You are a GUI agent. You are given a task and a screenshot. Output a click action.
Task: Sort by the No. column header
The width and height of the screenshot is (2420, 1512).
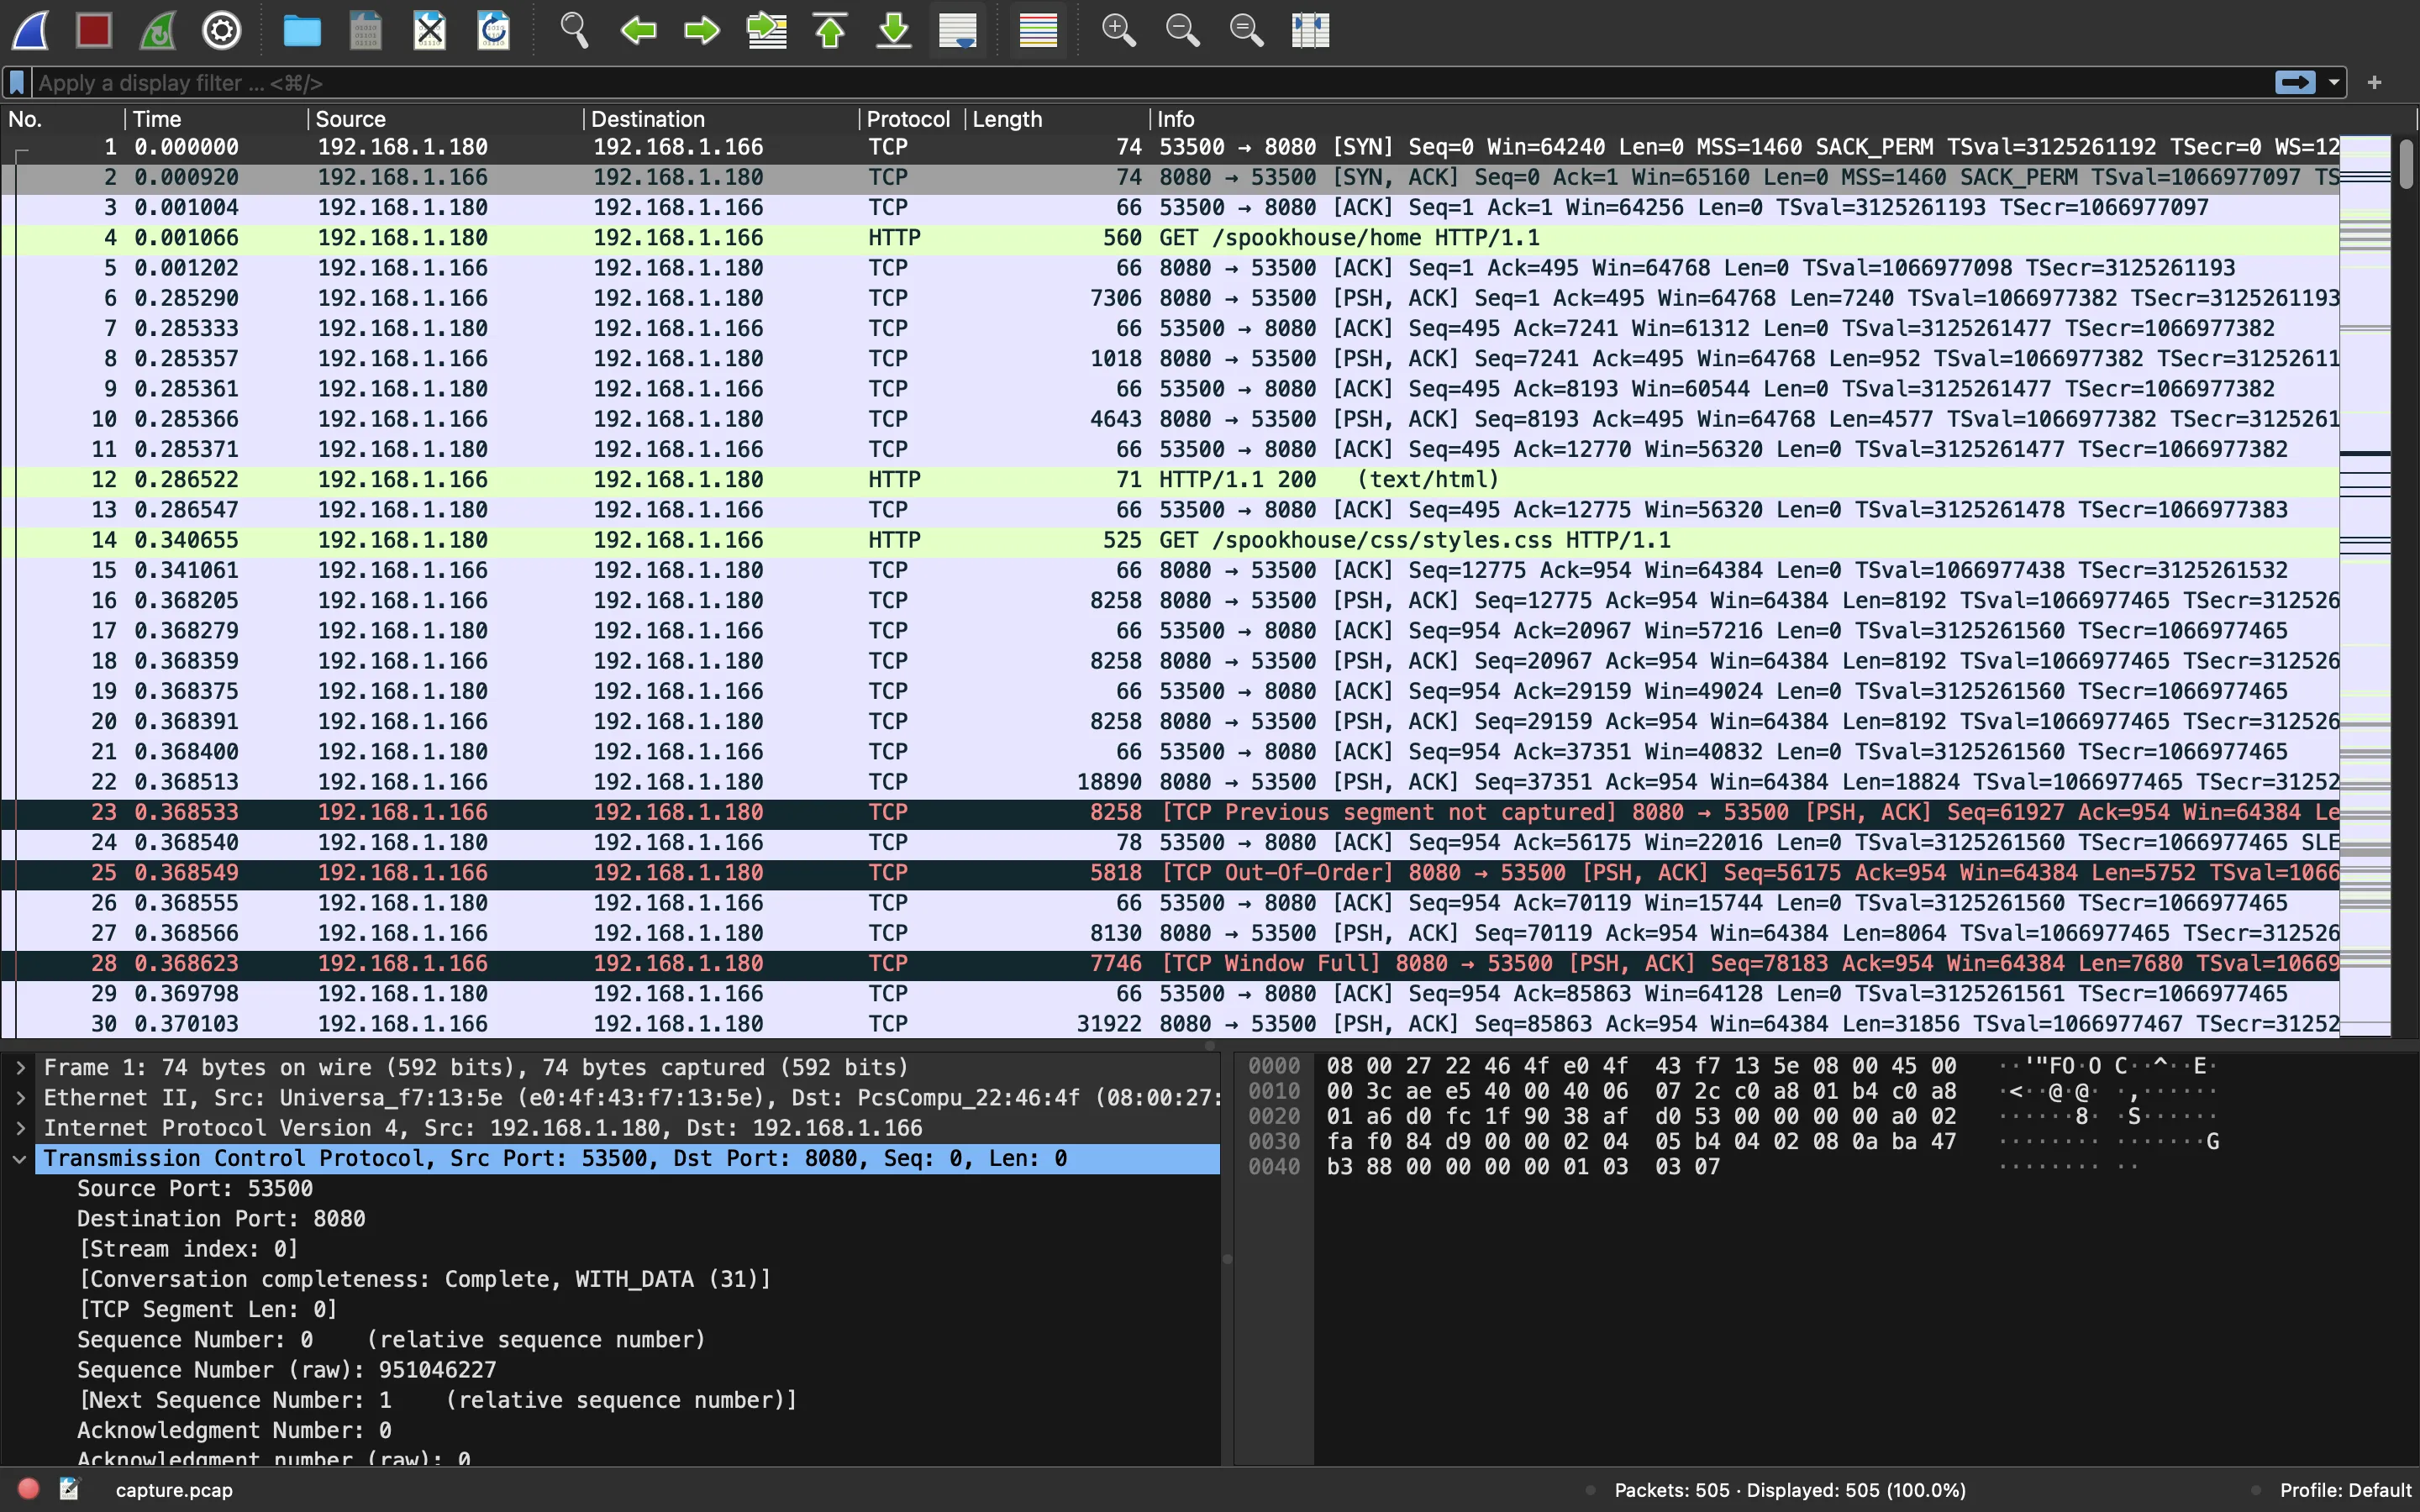point(62,119)
